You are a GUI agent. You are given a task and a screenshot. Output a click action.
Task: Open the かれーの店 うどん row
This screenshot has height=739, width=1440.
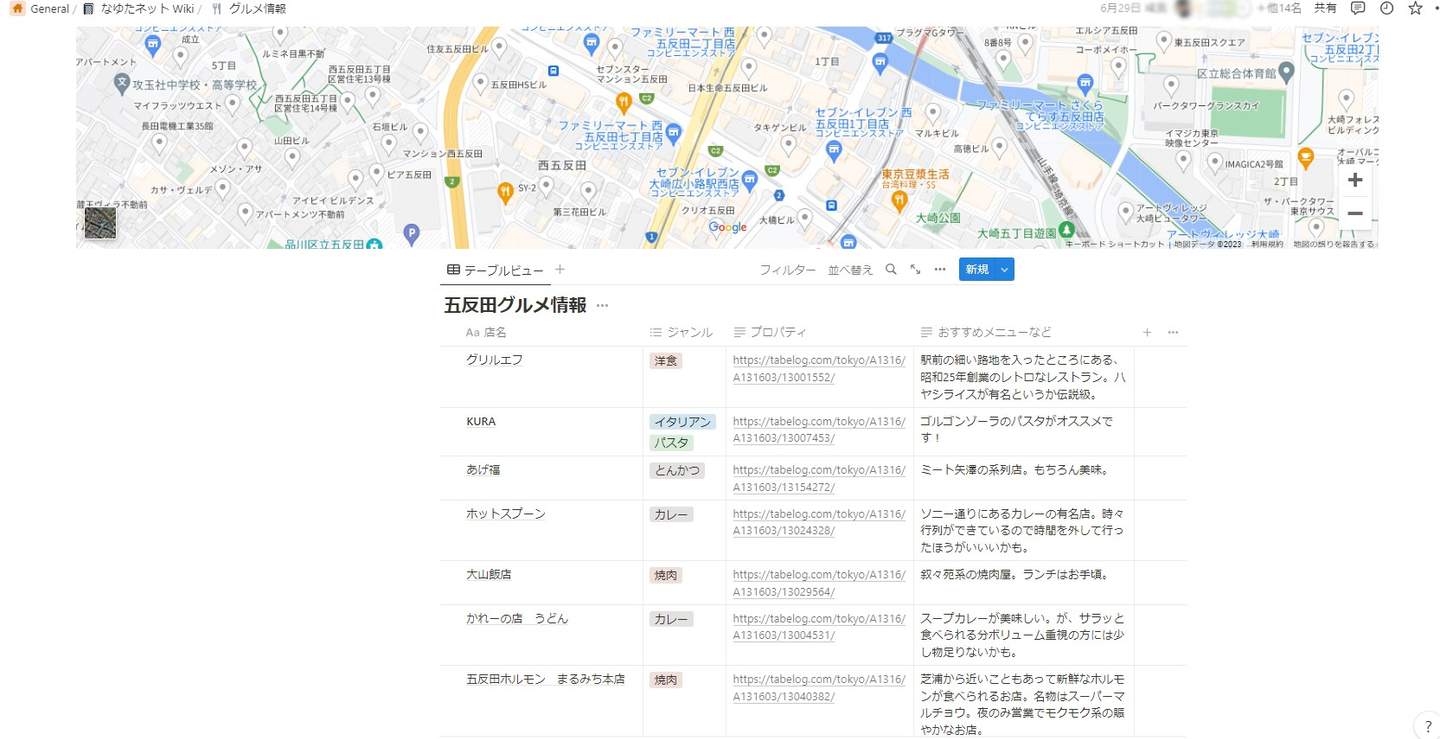517,619
